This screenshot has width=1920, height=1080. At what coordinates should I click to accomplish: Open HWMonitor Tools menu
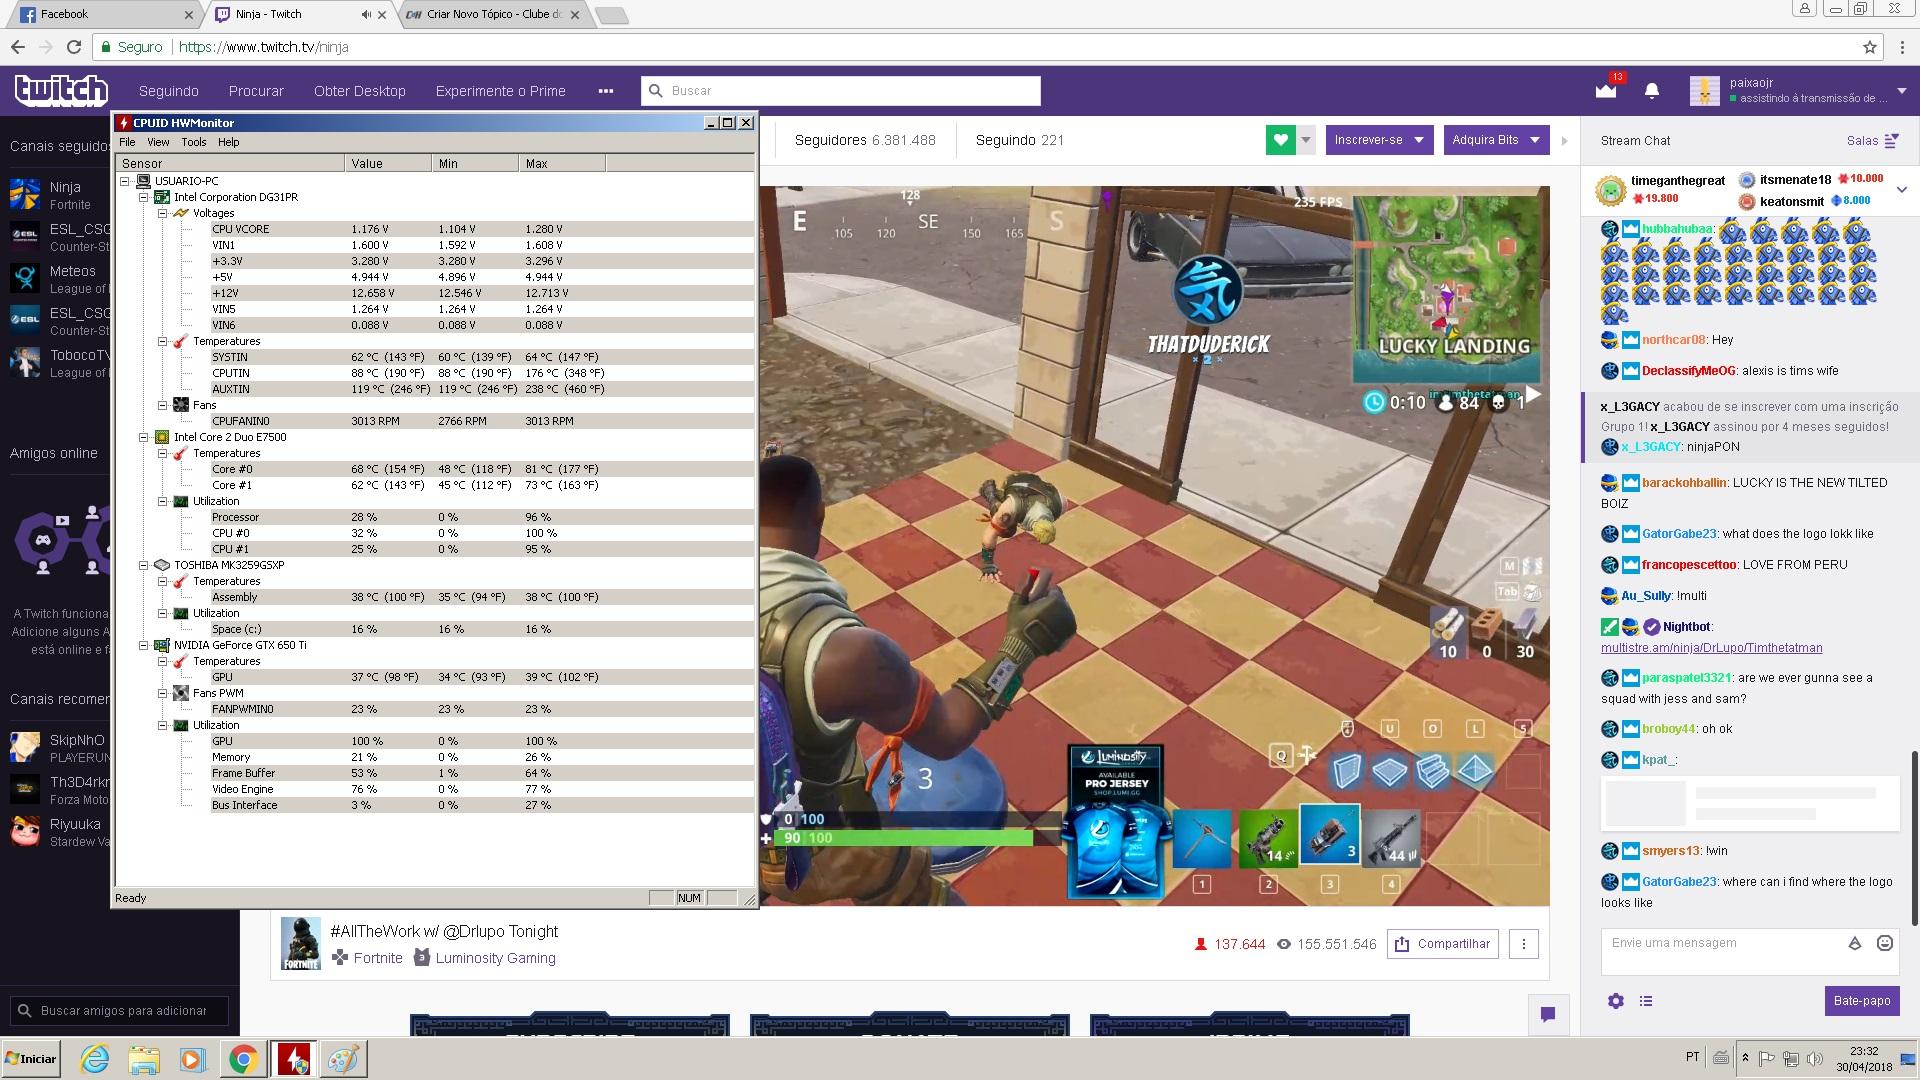coord(194,142)
